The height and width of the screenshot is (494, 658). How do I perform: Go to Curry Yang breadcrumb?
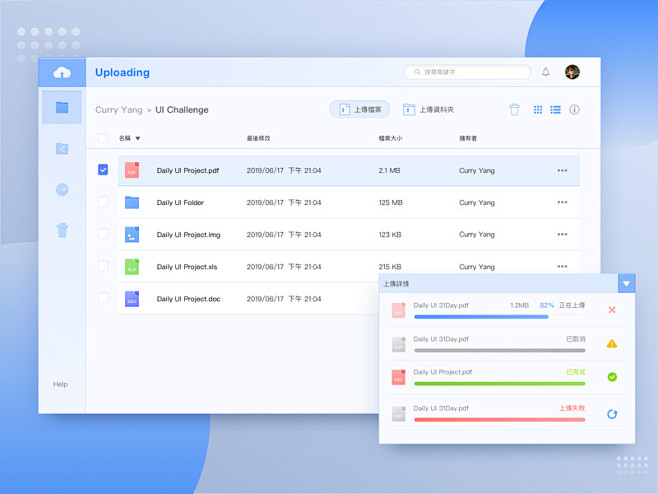point(119,110)
